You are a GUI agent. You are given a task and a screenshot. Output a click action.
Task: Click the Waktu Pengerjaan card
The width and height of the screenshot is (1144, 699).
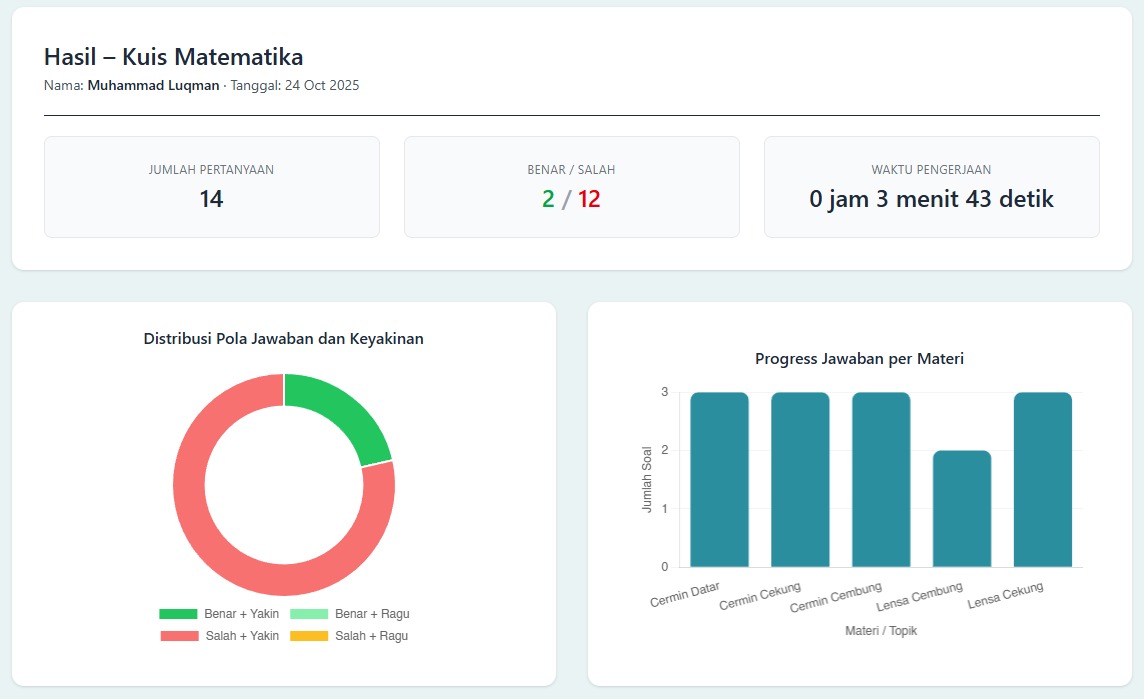coord(931,187)
